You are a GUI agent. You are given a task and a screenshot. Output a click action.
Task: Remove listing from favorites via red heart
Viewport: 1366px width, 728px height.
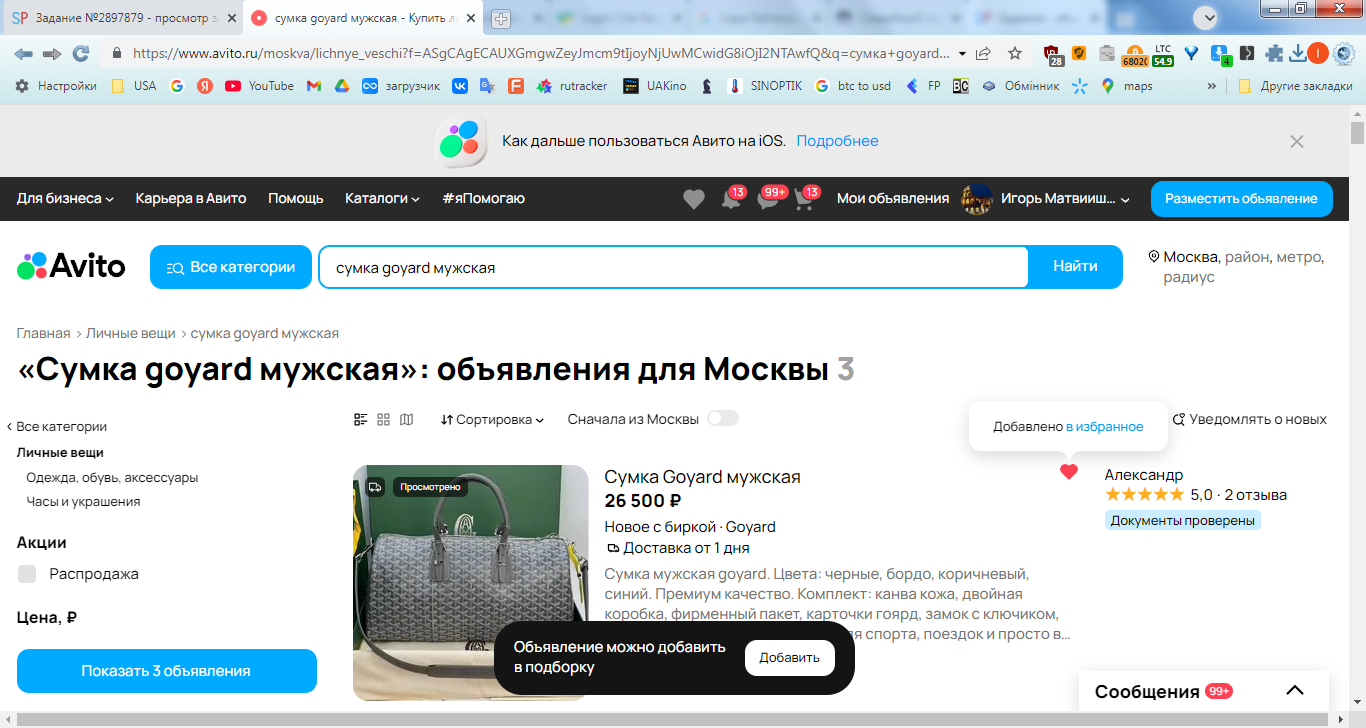(x=1069, y=472)
